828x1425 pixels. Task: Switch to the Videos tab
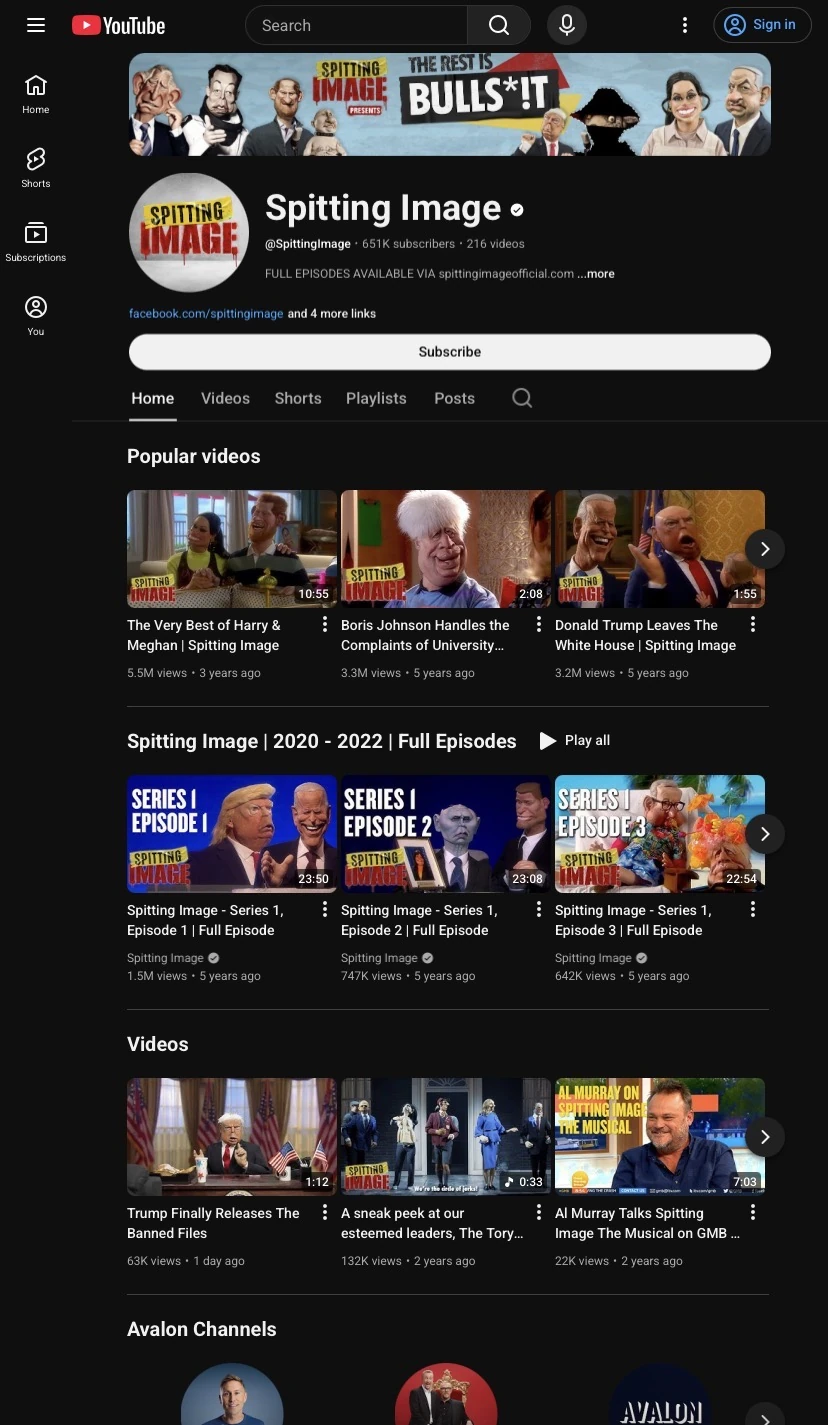pyautogui.click(x=225, y=397)
